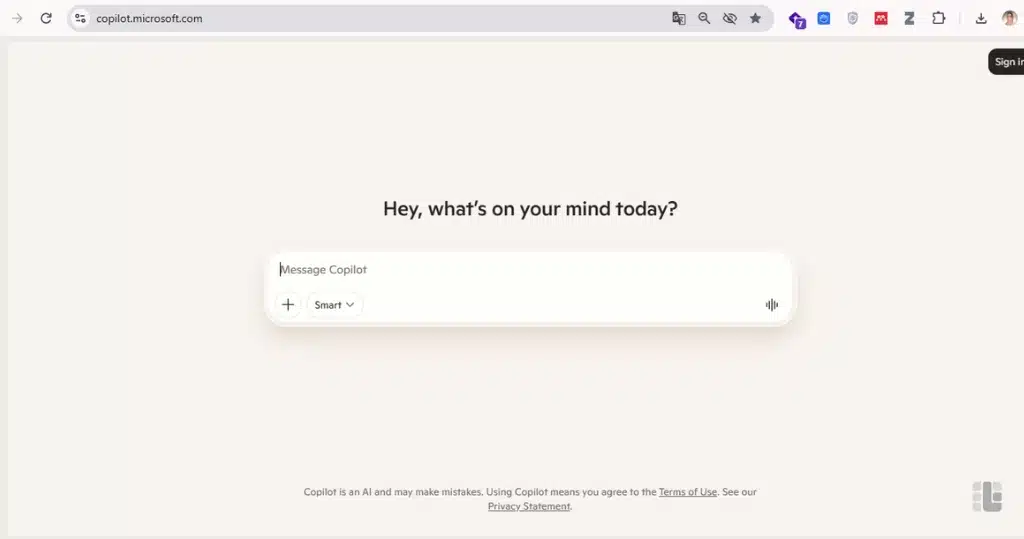Screen dimensions: 1024x539
Task: Focus the Message Copilot text field
Action: (x=529, y=269)
